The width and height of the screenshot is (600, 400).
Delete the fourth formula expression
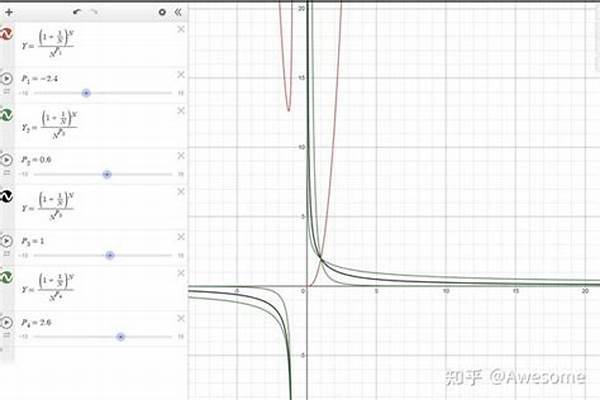(x=181, y=273)
